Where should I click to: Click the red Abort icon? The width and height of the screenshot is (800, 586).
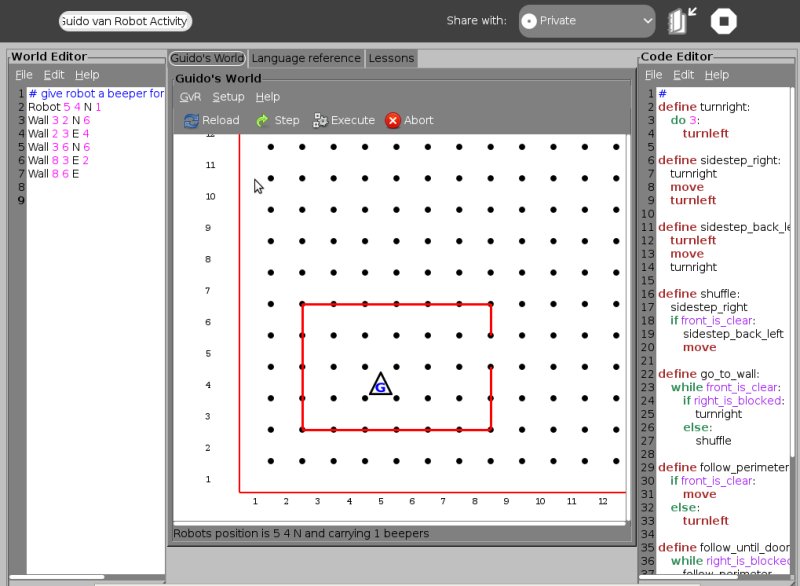[393, 120]
